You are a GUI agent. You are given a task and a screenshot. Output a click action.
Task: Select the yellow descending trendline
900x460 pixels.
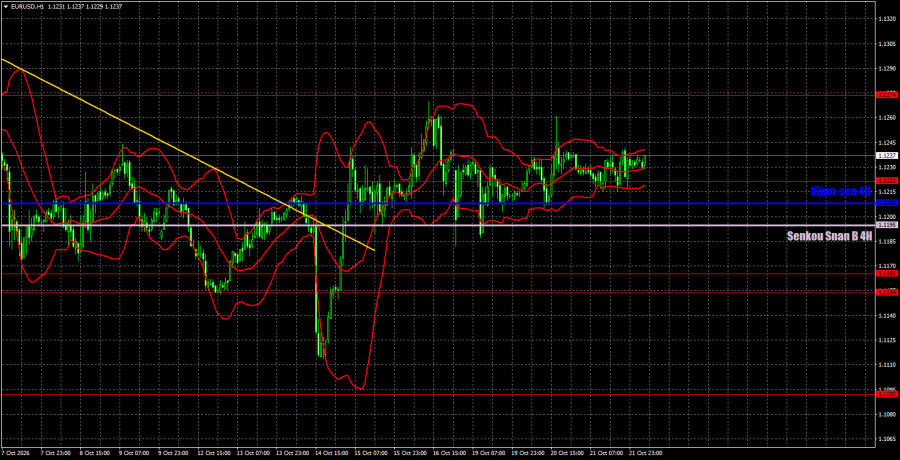[x=187, y=154]
